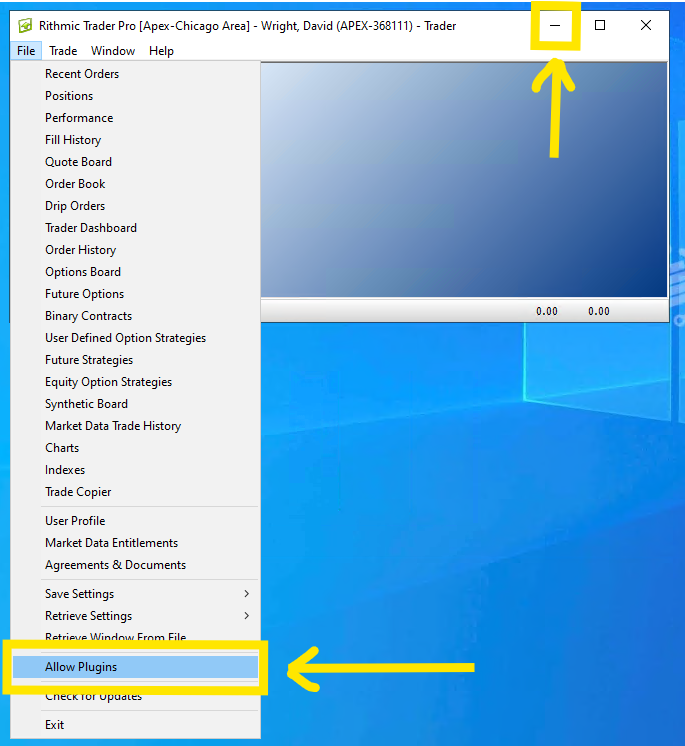Expand the Retrieve Settings submenu
685x746 pixels.
(x=136, y=616)
